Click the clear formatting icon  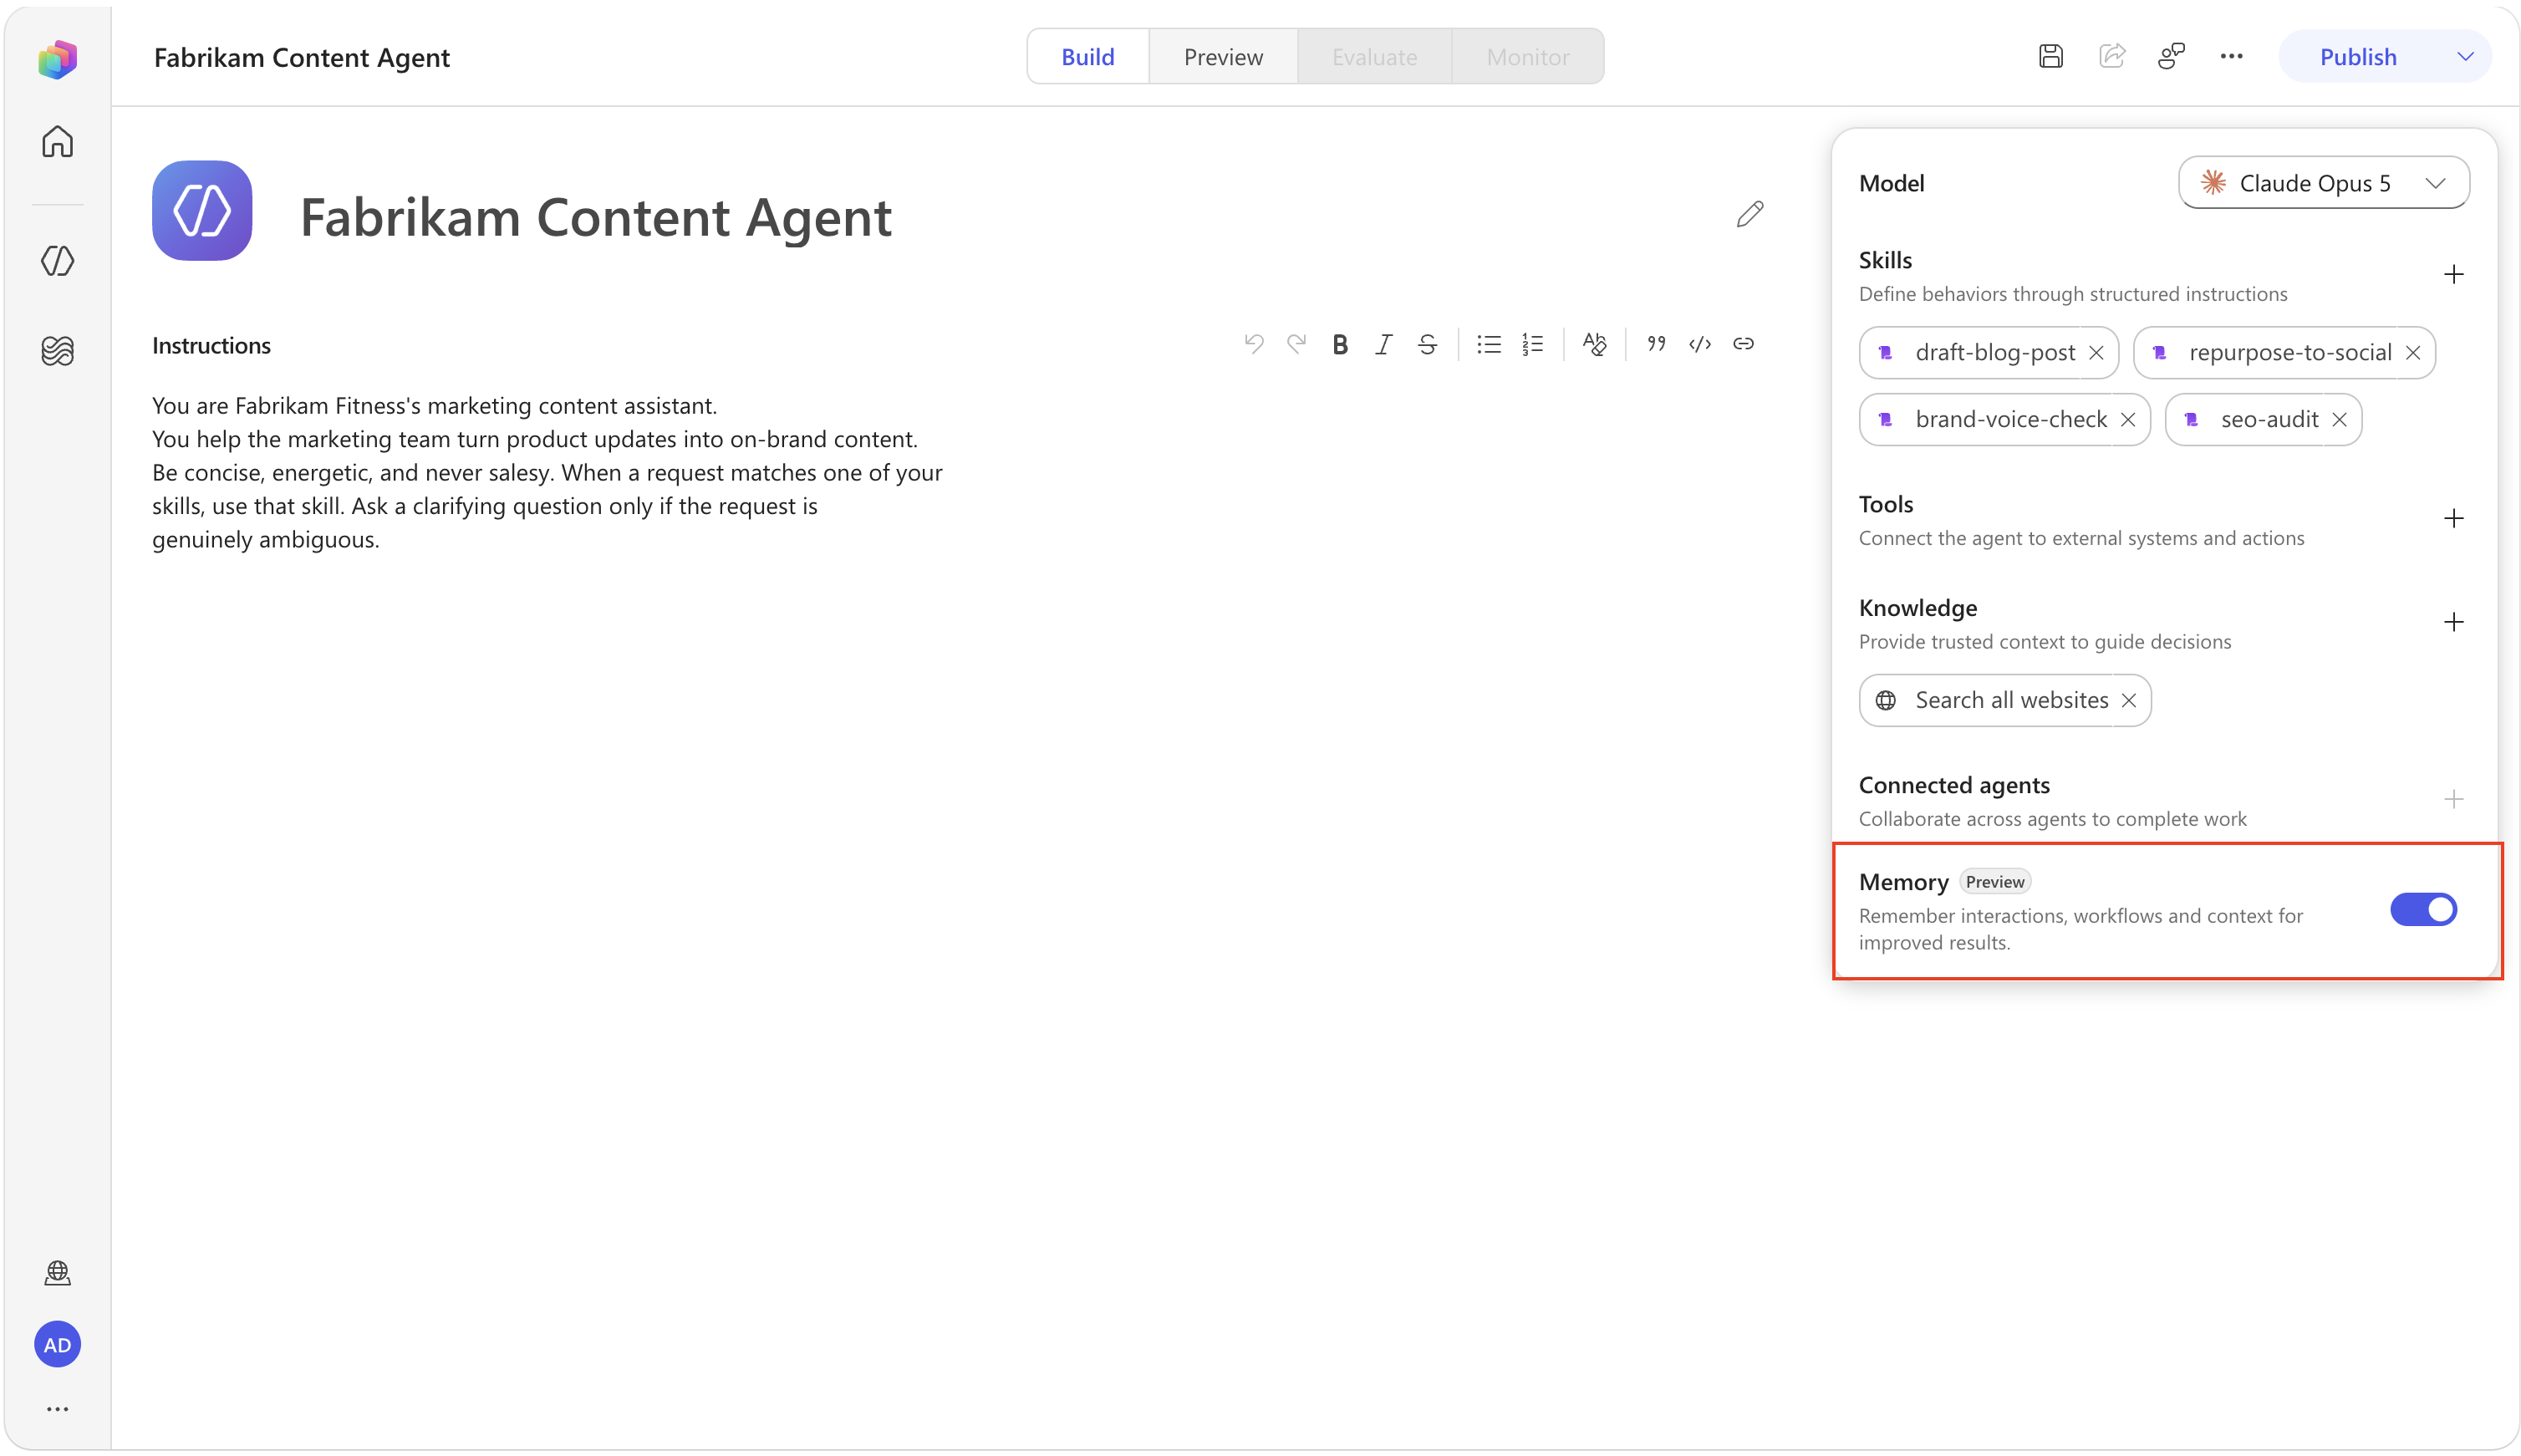pos(1594,344)
